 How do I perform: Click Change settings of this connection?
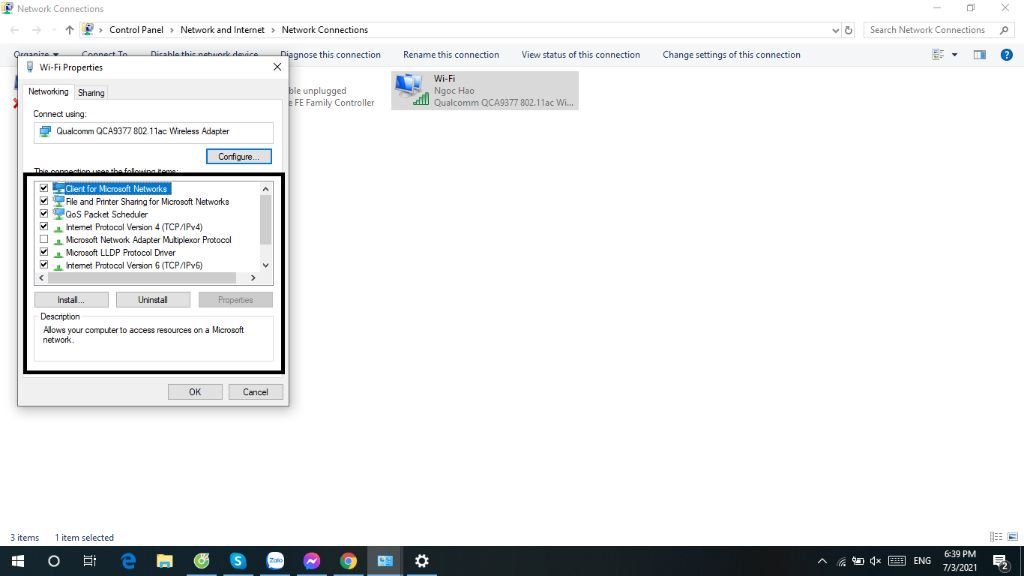(x=731, y=55)
